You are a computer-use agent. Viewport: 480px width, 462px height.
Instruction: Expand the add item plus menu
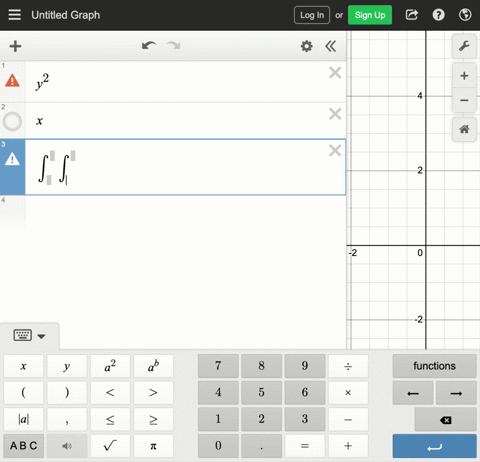point(15,46)
